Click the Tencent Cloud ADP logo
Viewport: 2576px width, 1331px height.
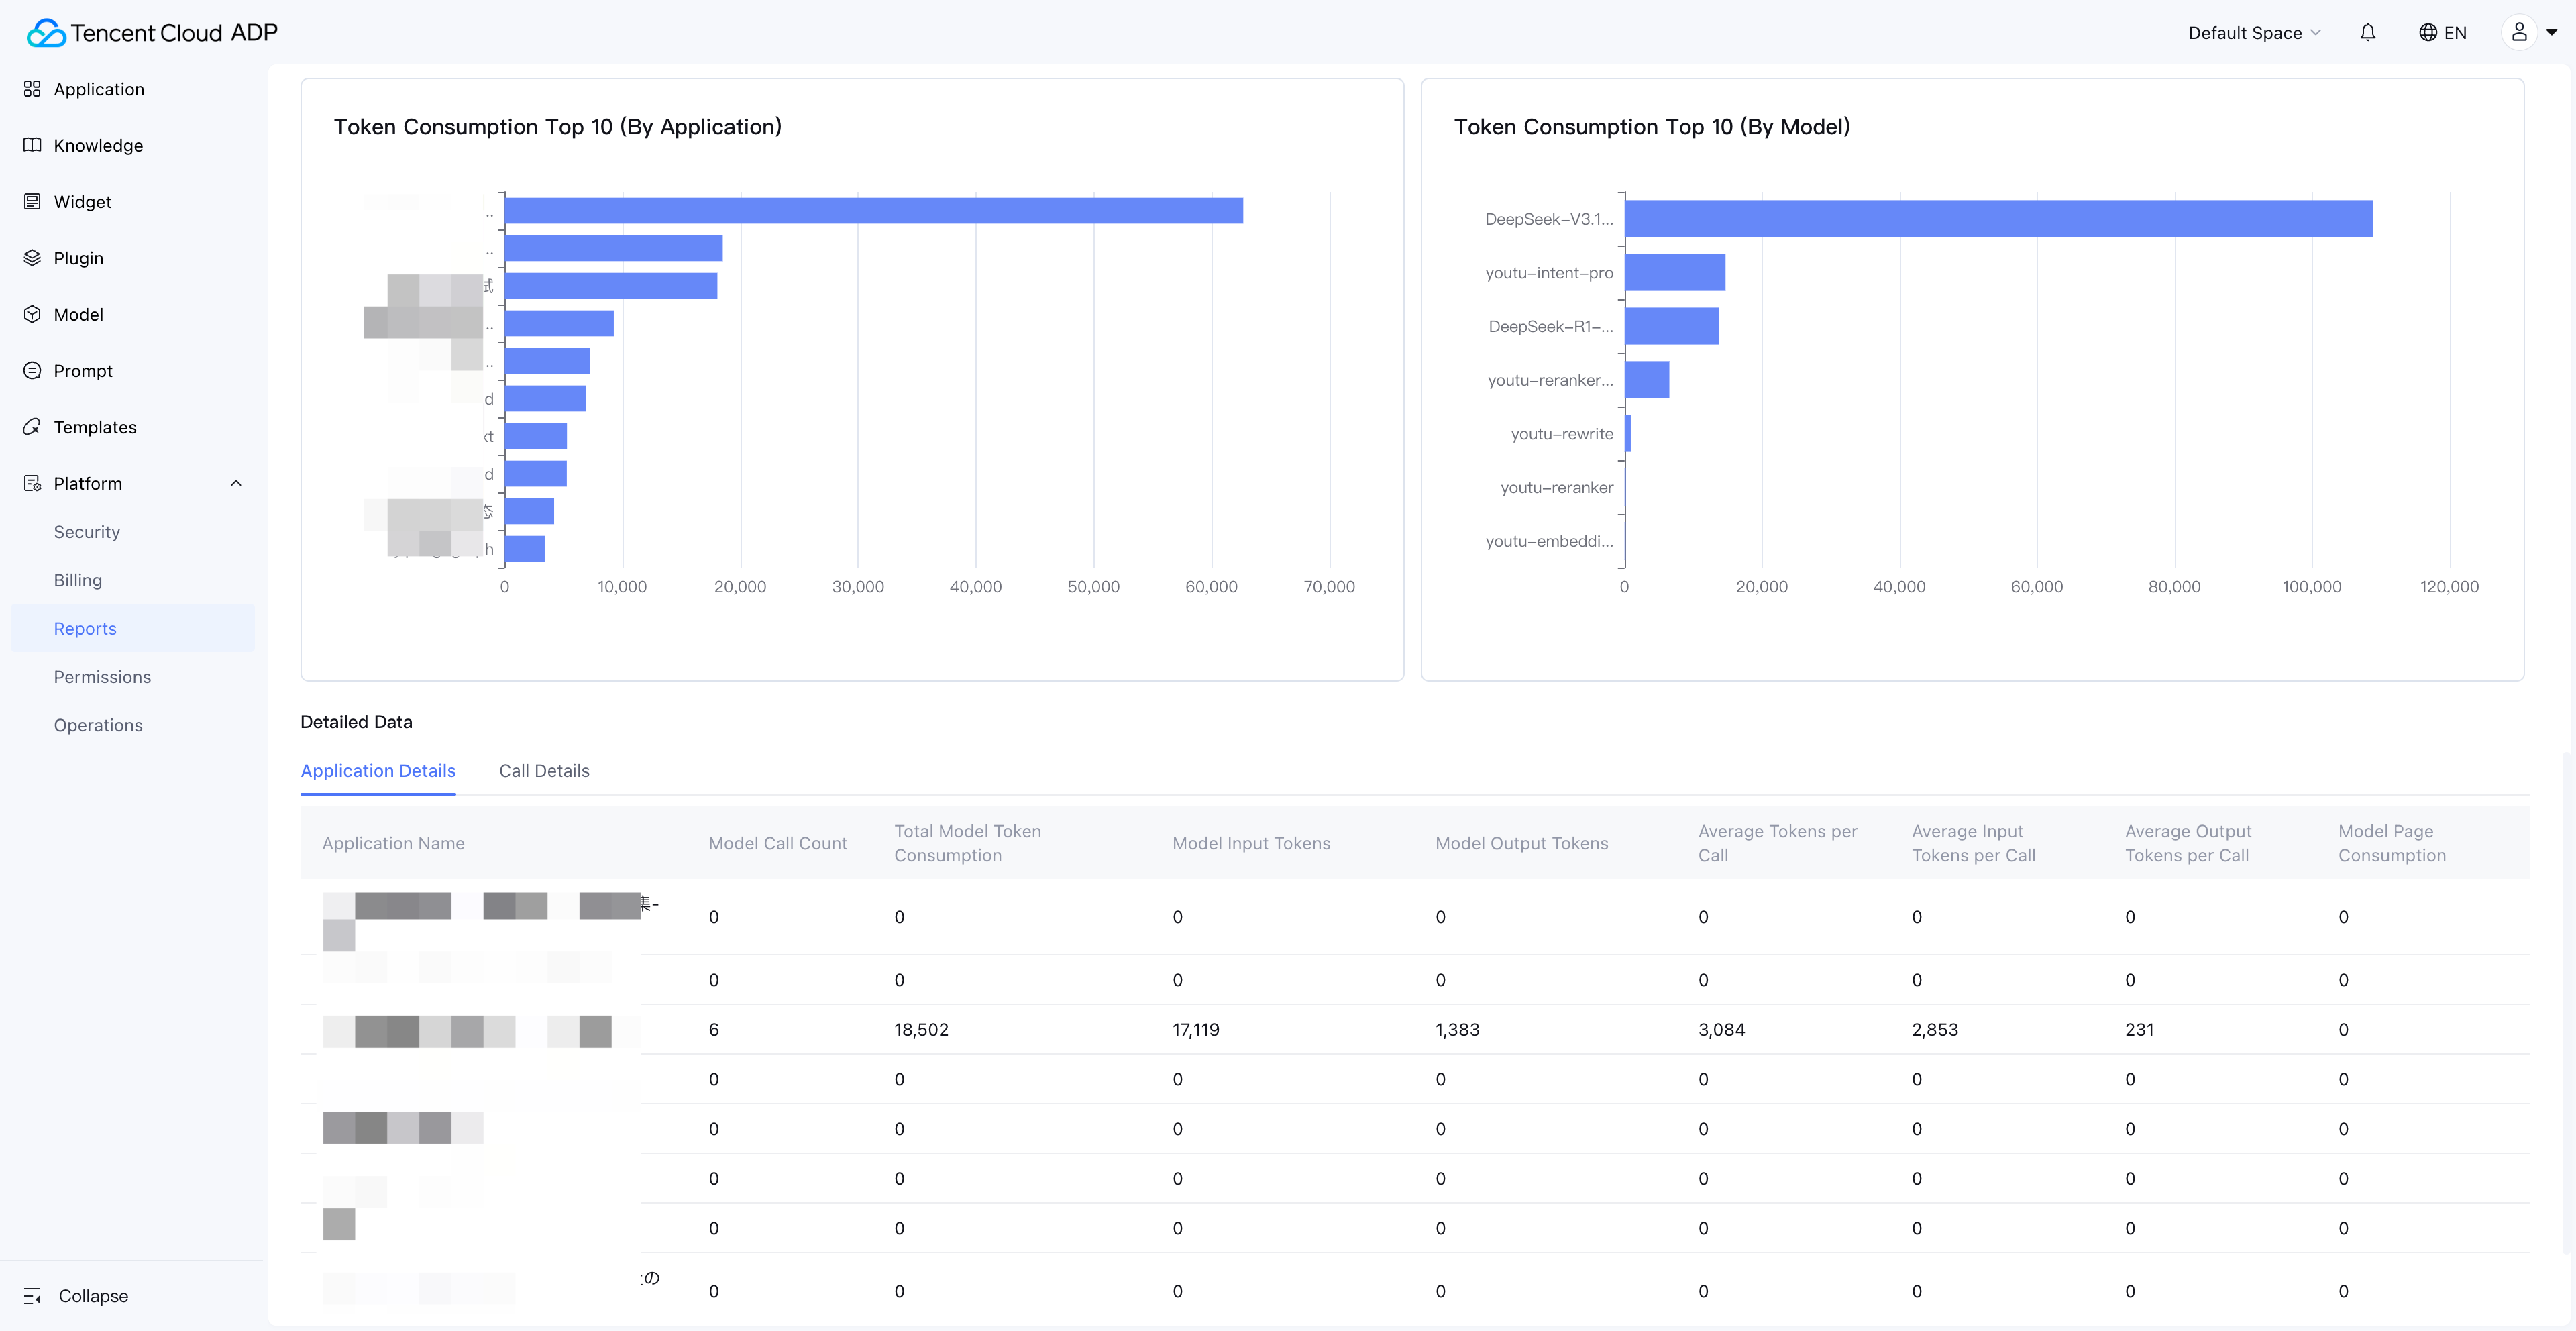152,33
